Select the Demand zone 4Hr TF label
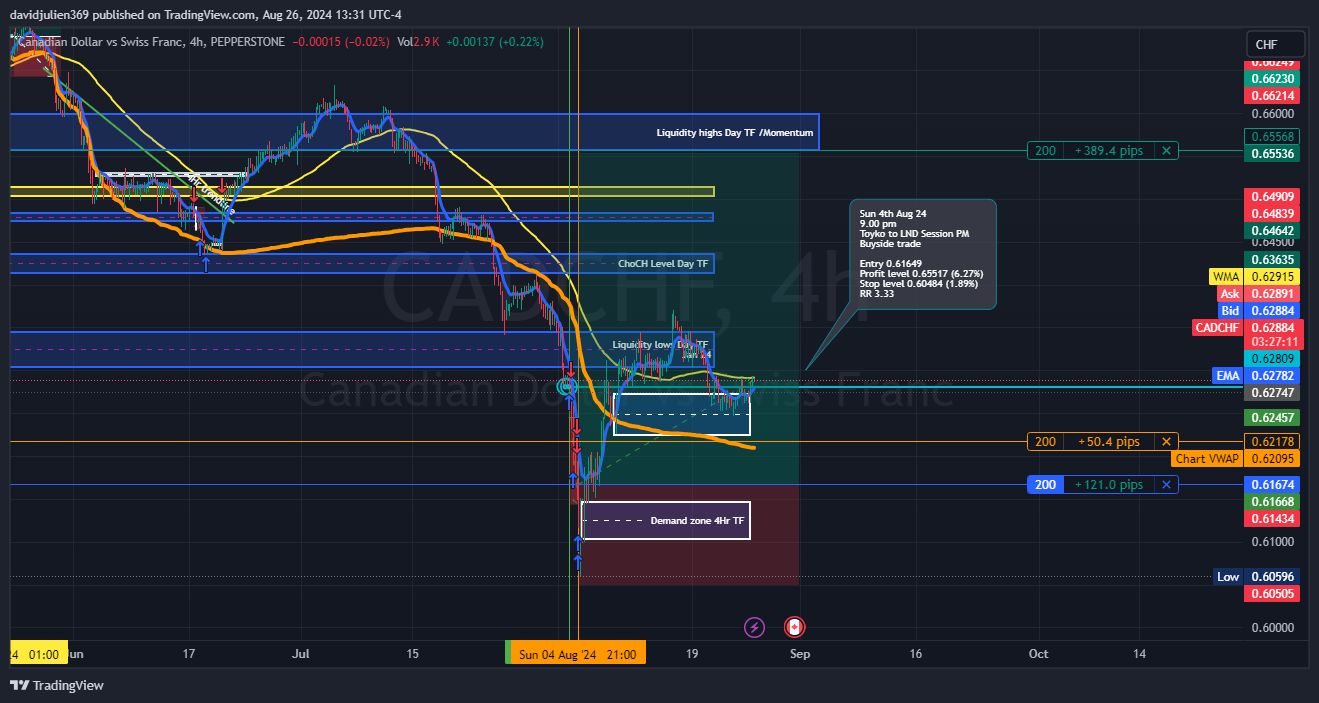 697,521
